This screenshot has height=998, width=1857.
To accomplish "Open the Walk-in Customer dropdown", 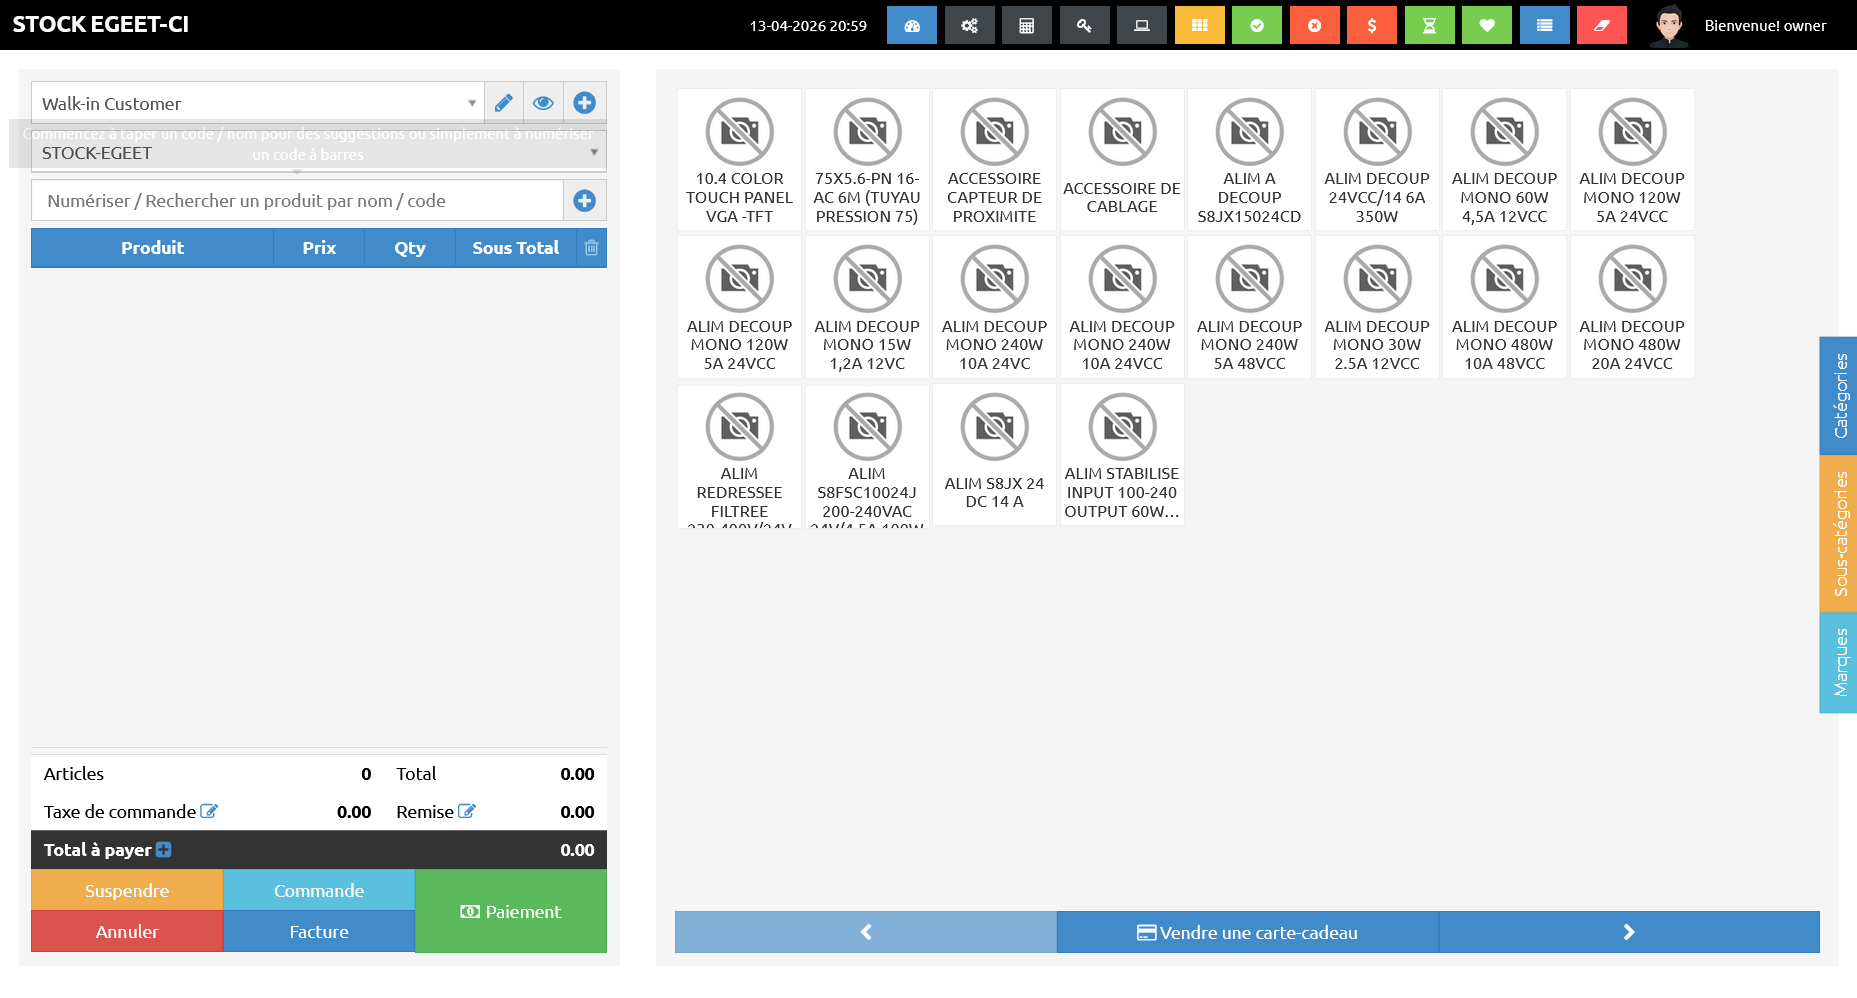I will pos(257,103).
